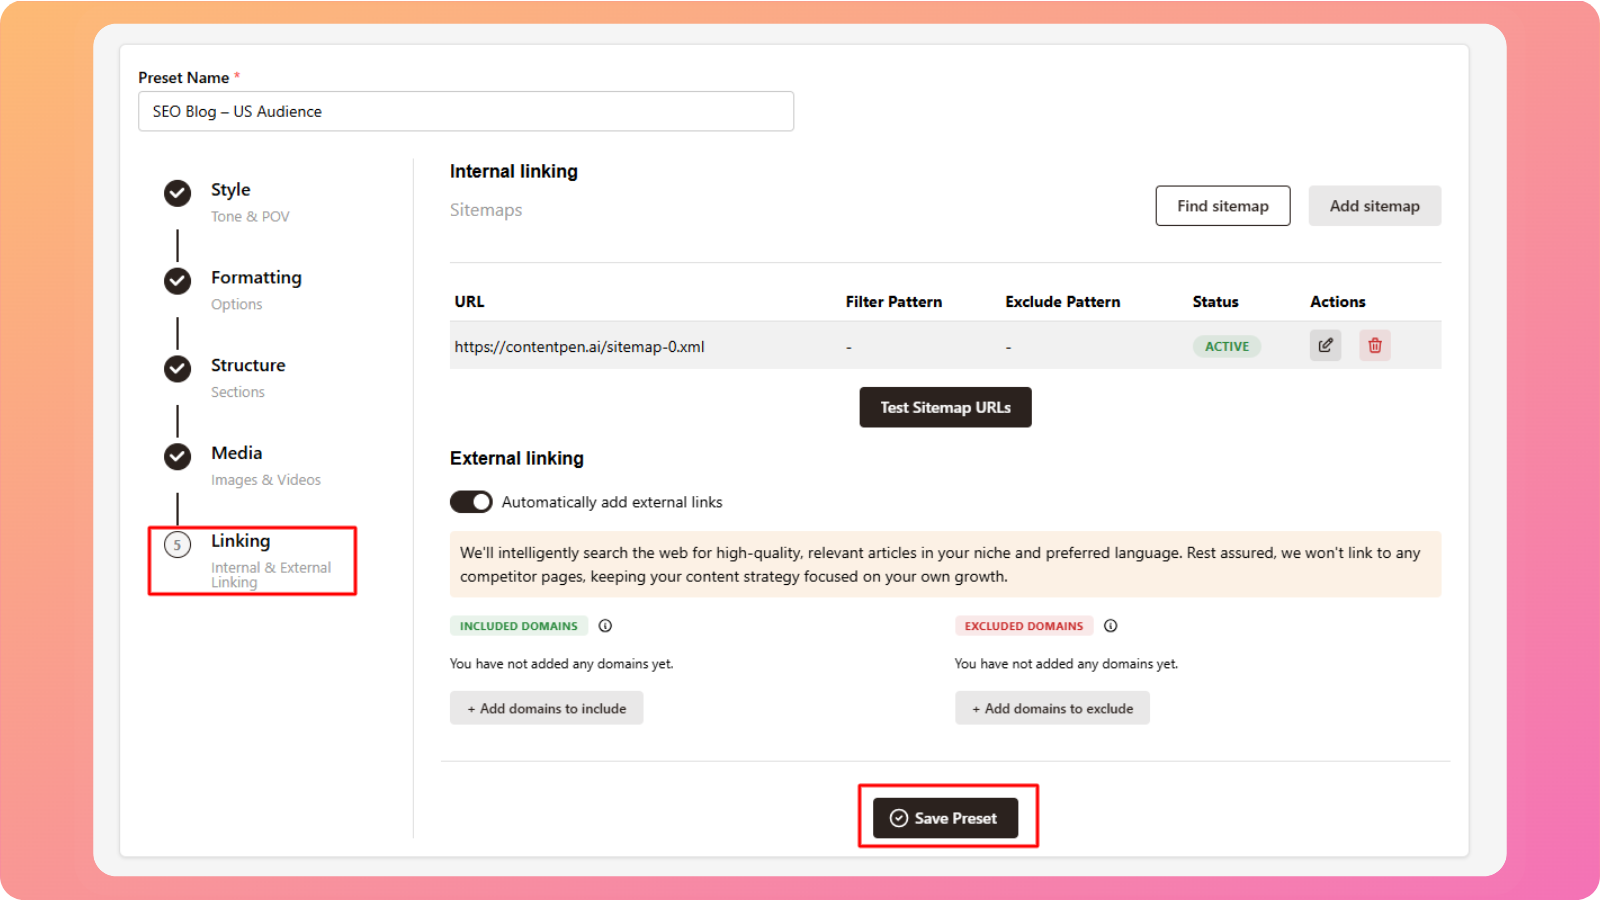Open Media Images & Videos step
The width and height of the screenshot is (1600, 900).
point(237,454)
